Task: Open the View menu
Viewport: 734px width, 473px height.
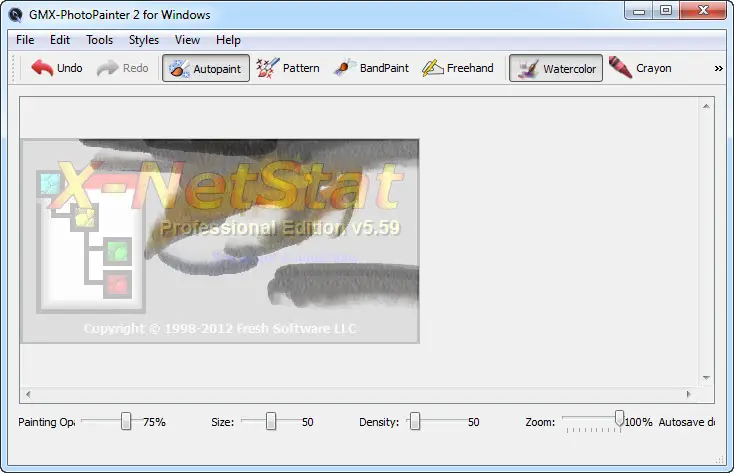Action: [187, 40]
